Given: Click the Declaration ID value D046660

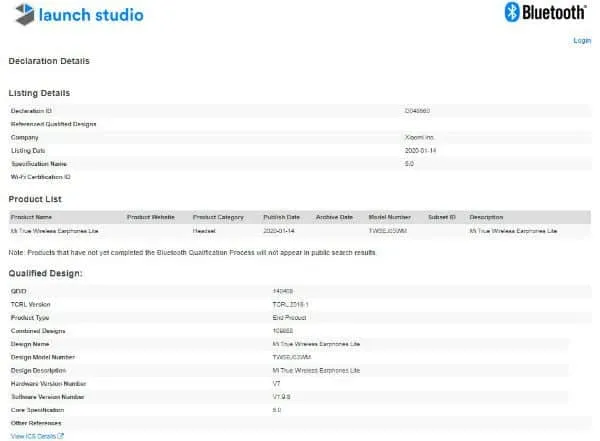Looking at the screenshot, I should pyautogui.click(x=416, y=110).
